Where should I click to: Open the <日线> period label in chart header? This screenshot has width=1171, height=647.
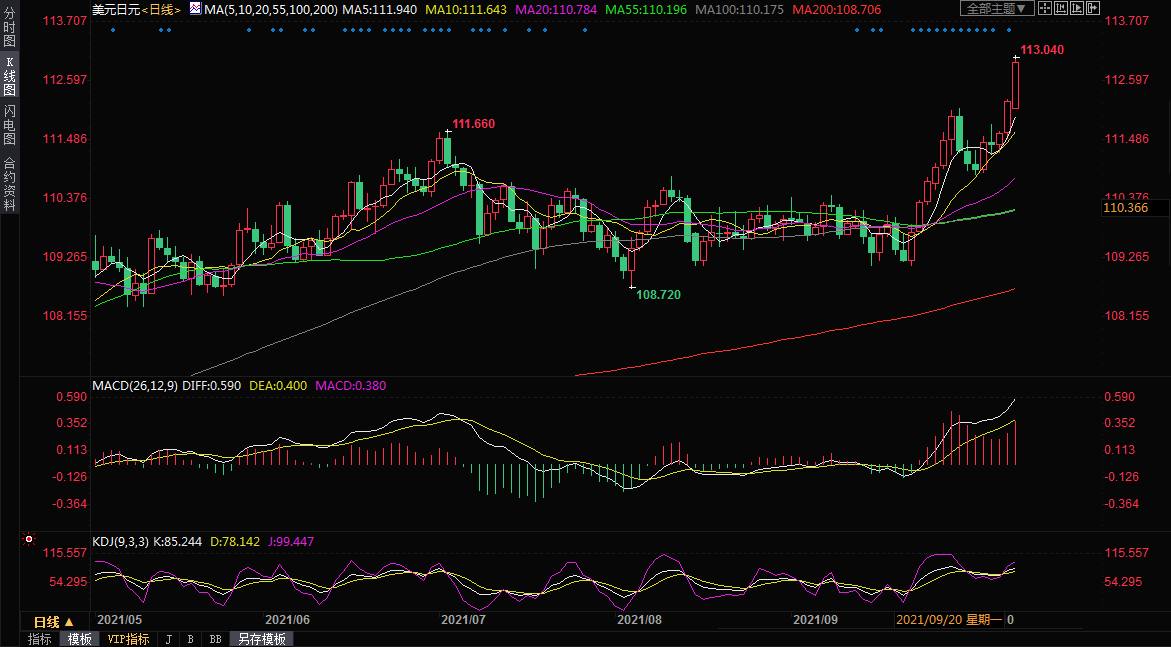pyautogui.click(x=160, y=9)
